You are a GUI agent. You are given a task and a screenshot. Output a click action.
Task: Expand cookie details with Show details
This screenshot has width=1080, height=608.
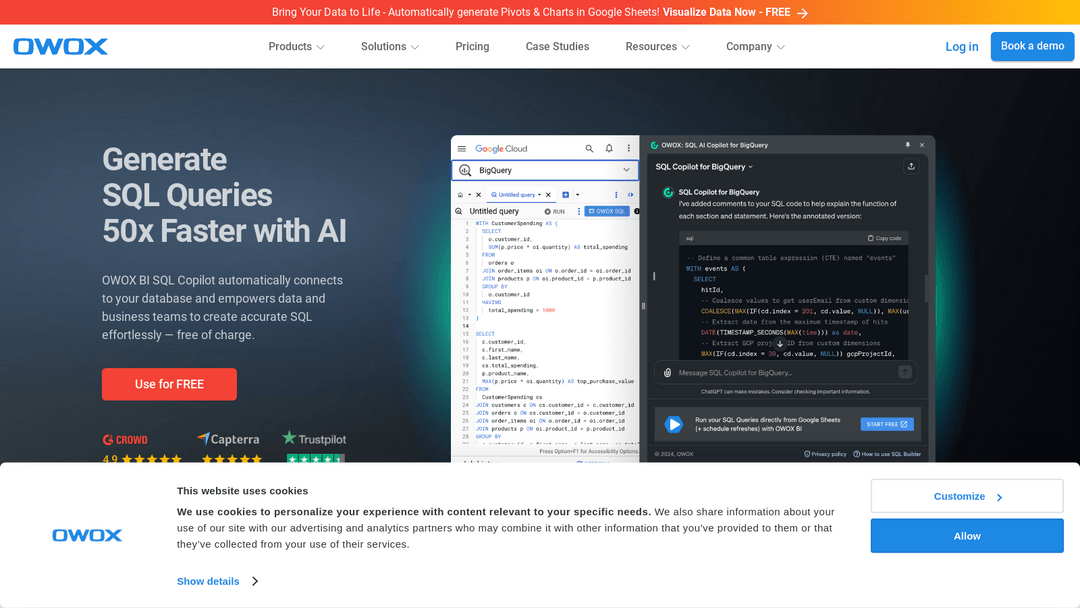(x=218, y=581)
